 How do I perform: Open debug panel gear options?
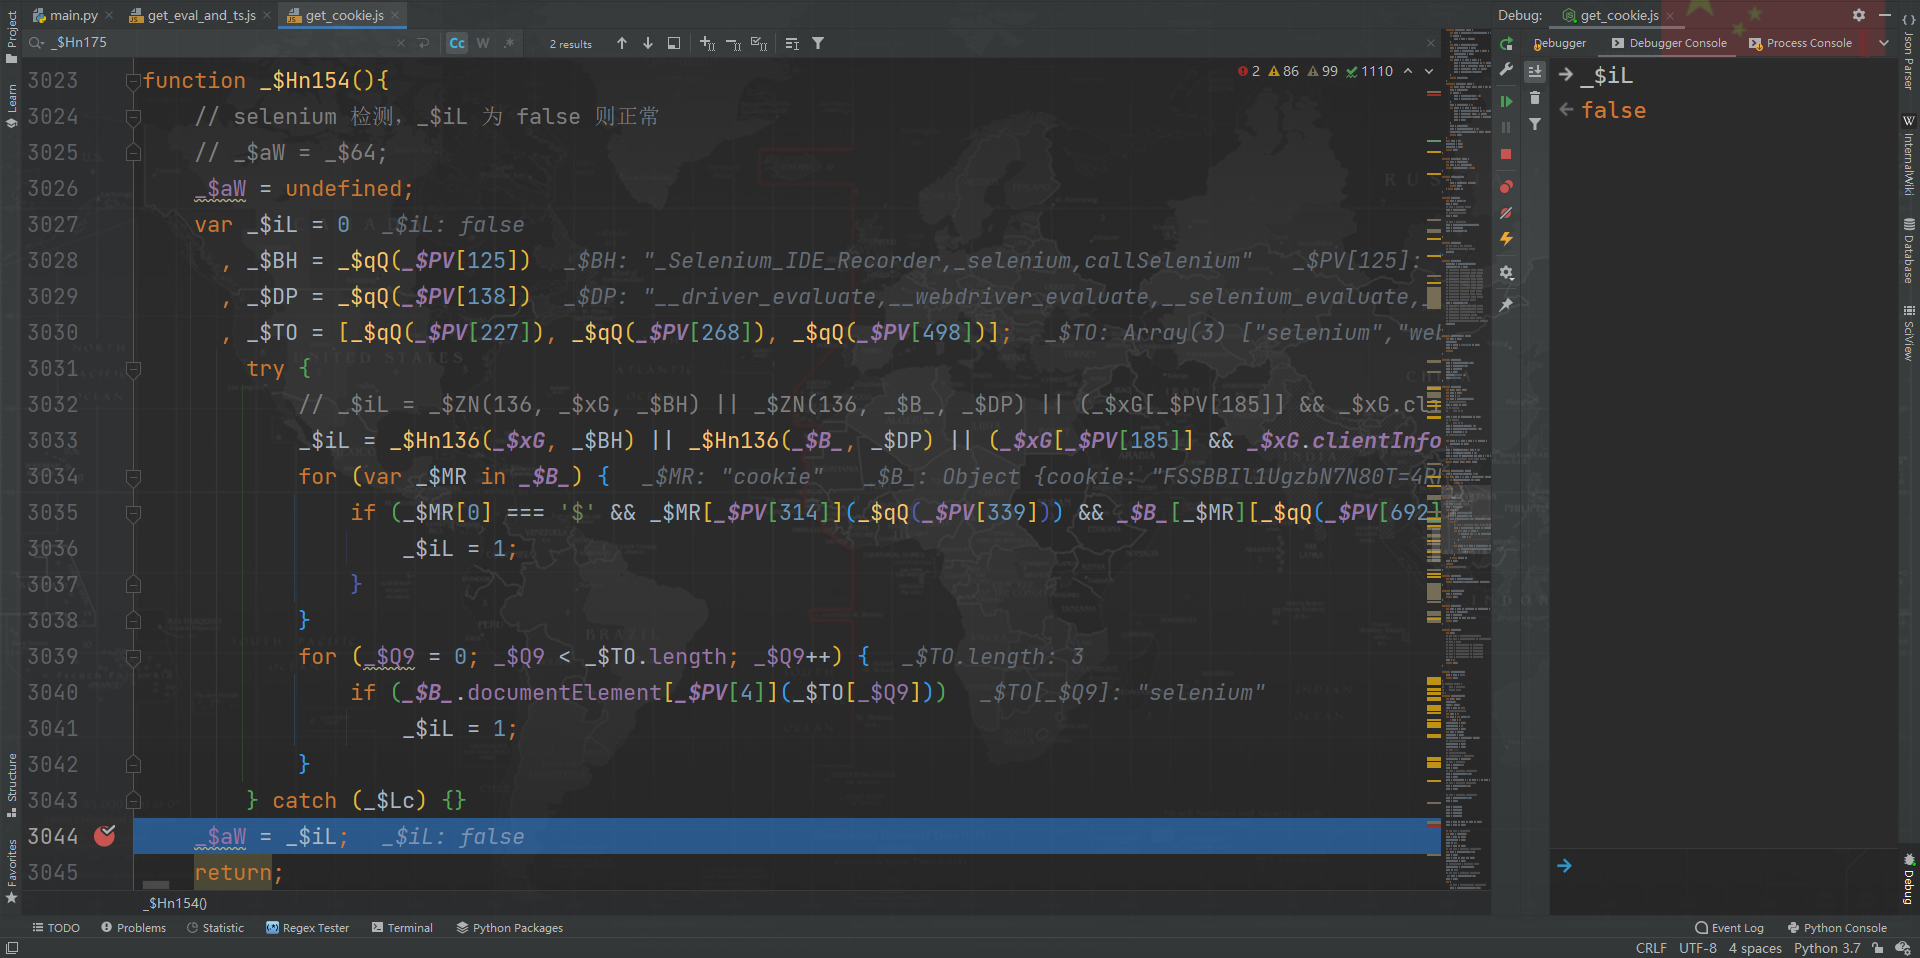coord(1506,273)
